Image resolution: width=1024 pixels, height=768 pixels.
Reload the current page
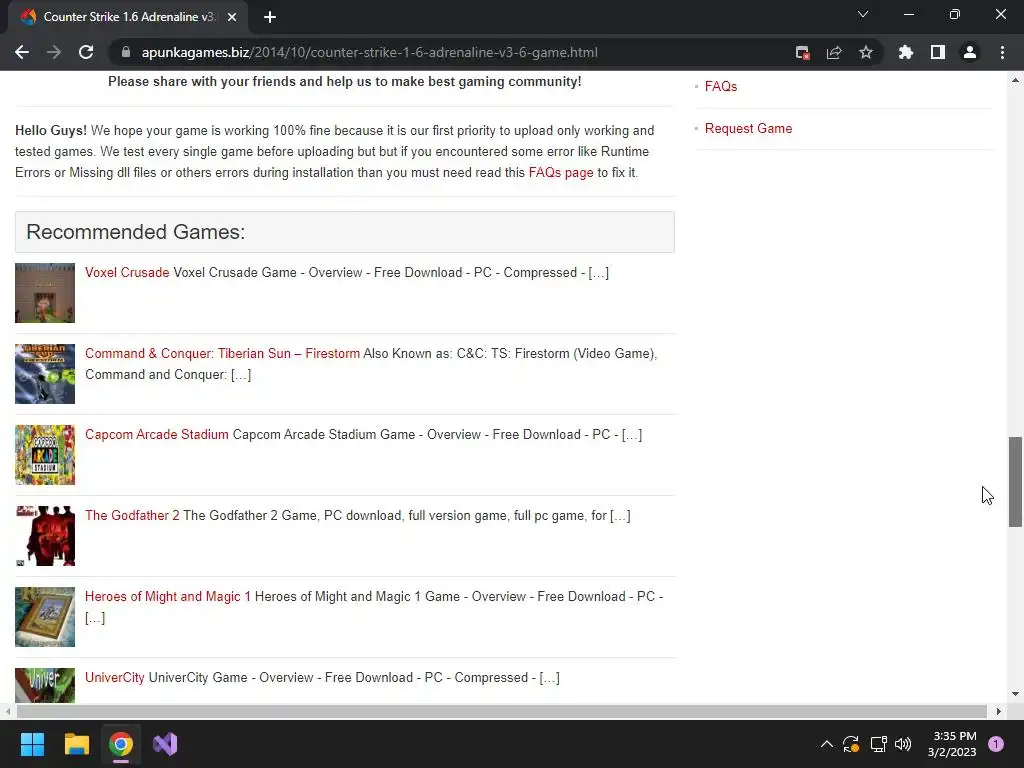coord(86,52)
